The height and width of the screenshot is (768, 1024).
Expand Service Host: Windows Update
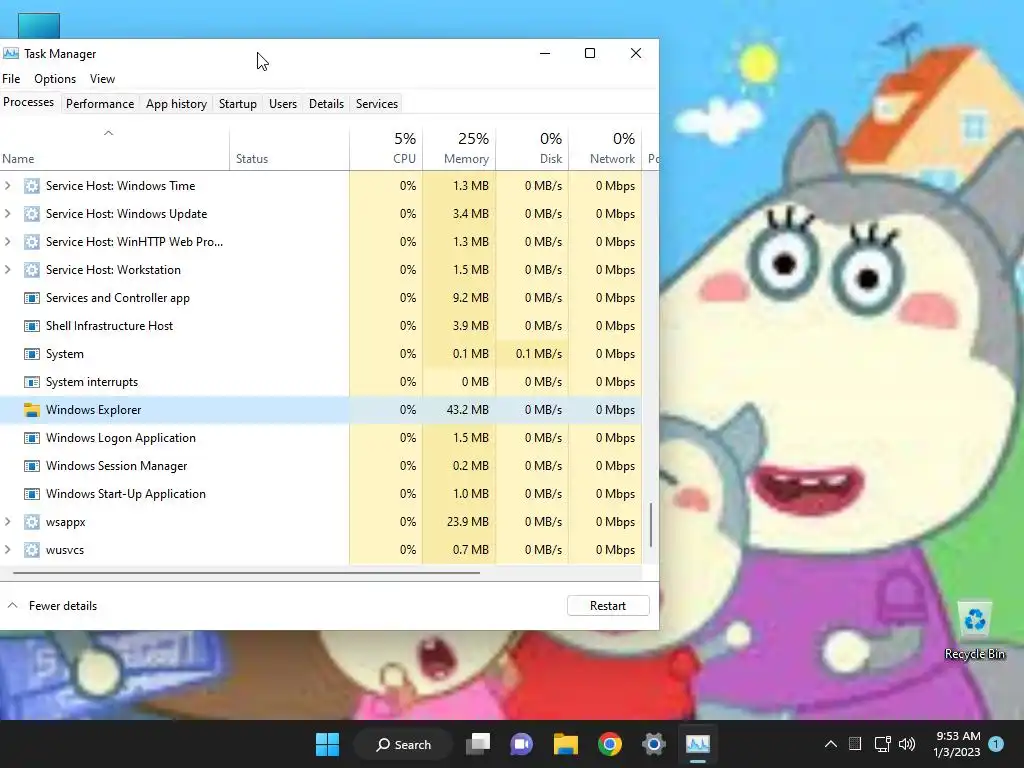8,214
